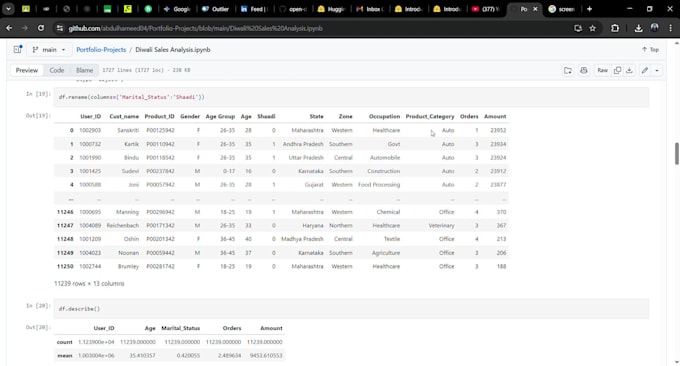Click the Andhra Pradesh state cell
Image resolution: width=680 pixels, height=366 pixels.
(303, 144)
